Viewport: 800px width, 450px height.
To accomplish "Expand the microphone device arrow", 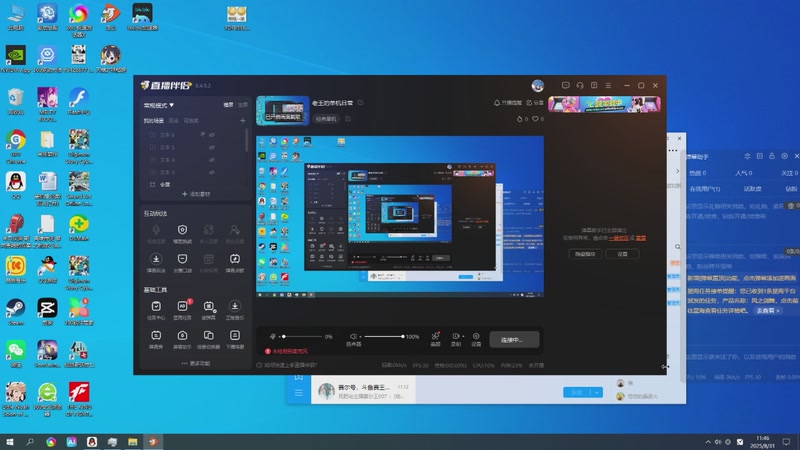I will click(279, 337).
